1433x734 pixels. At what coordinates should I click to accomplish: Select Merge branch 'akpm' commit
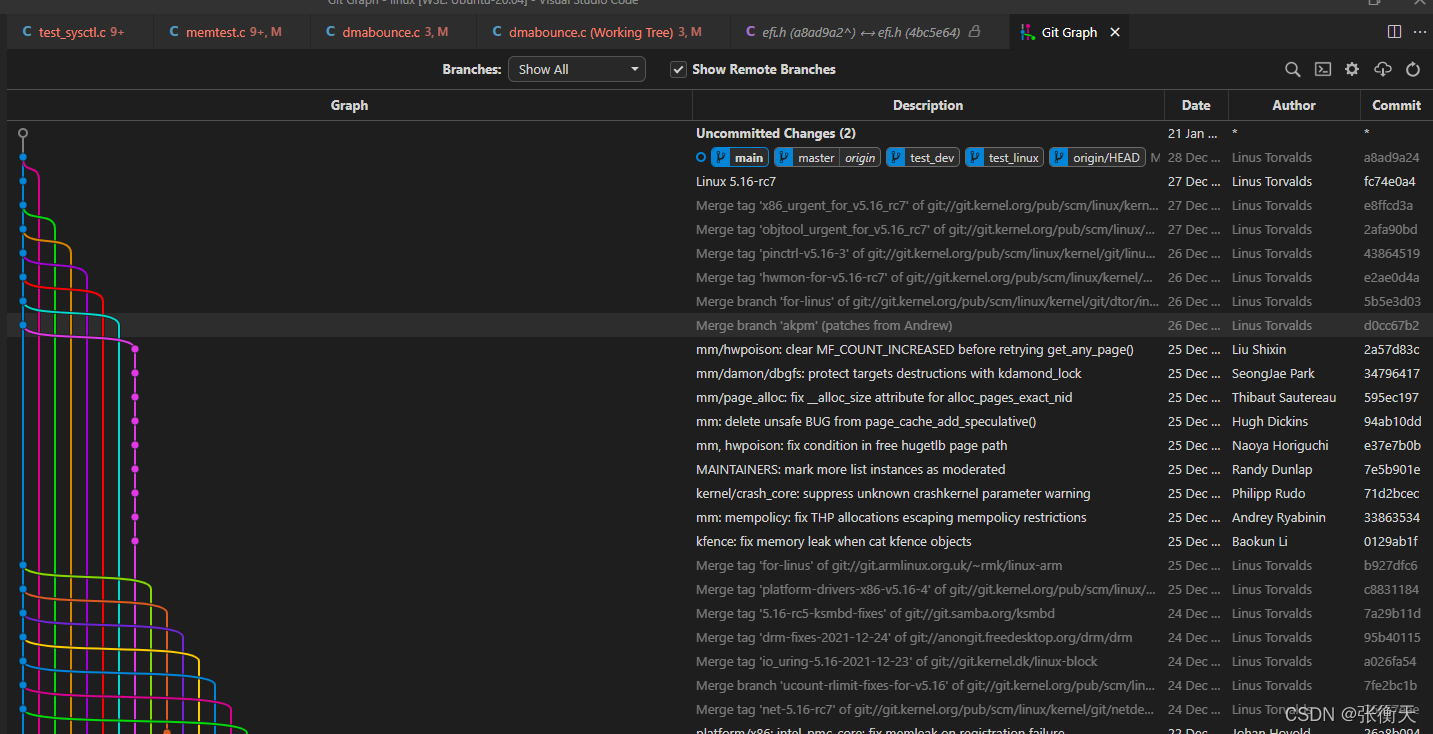click(719, 325)
